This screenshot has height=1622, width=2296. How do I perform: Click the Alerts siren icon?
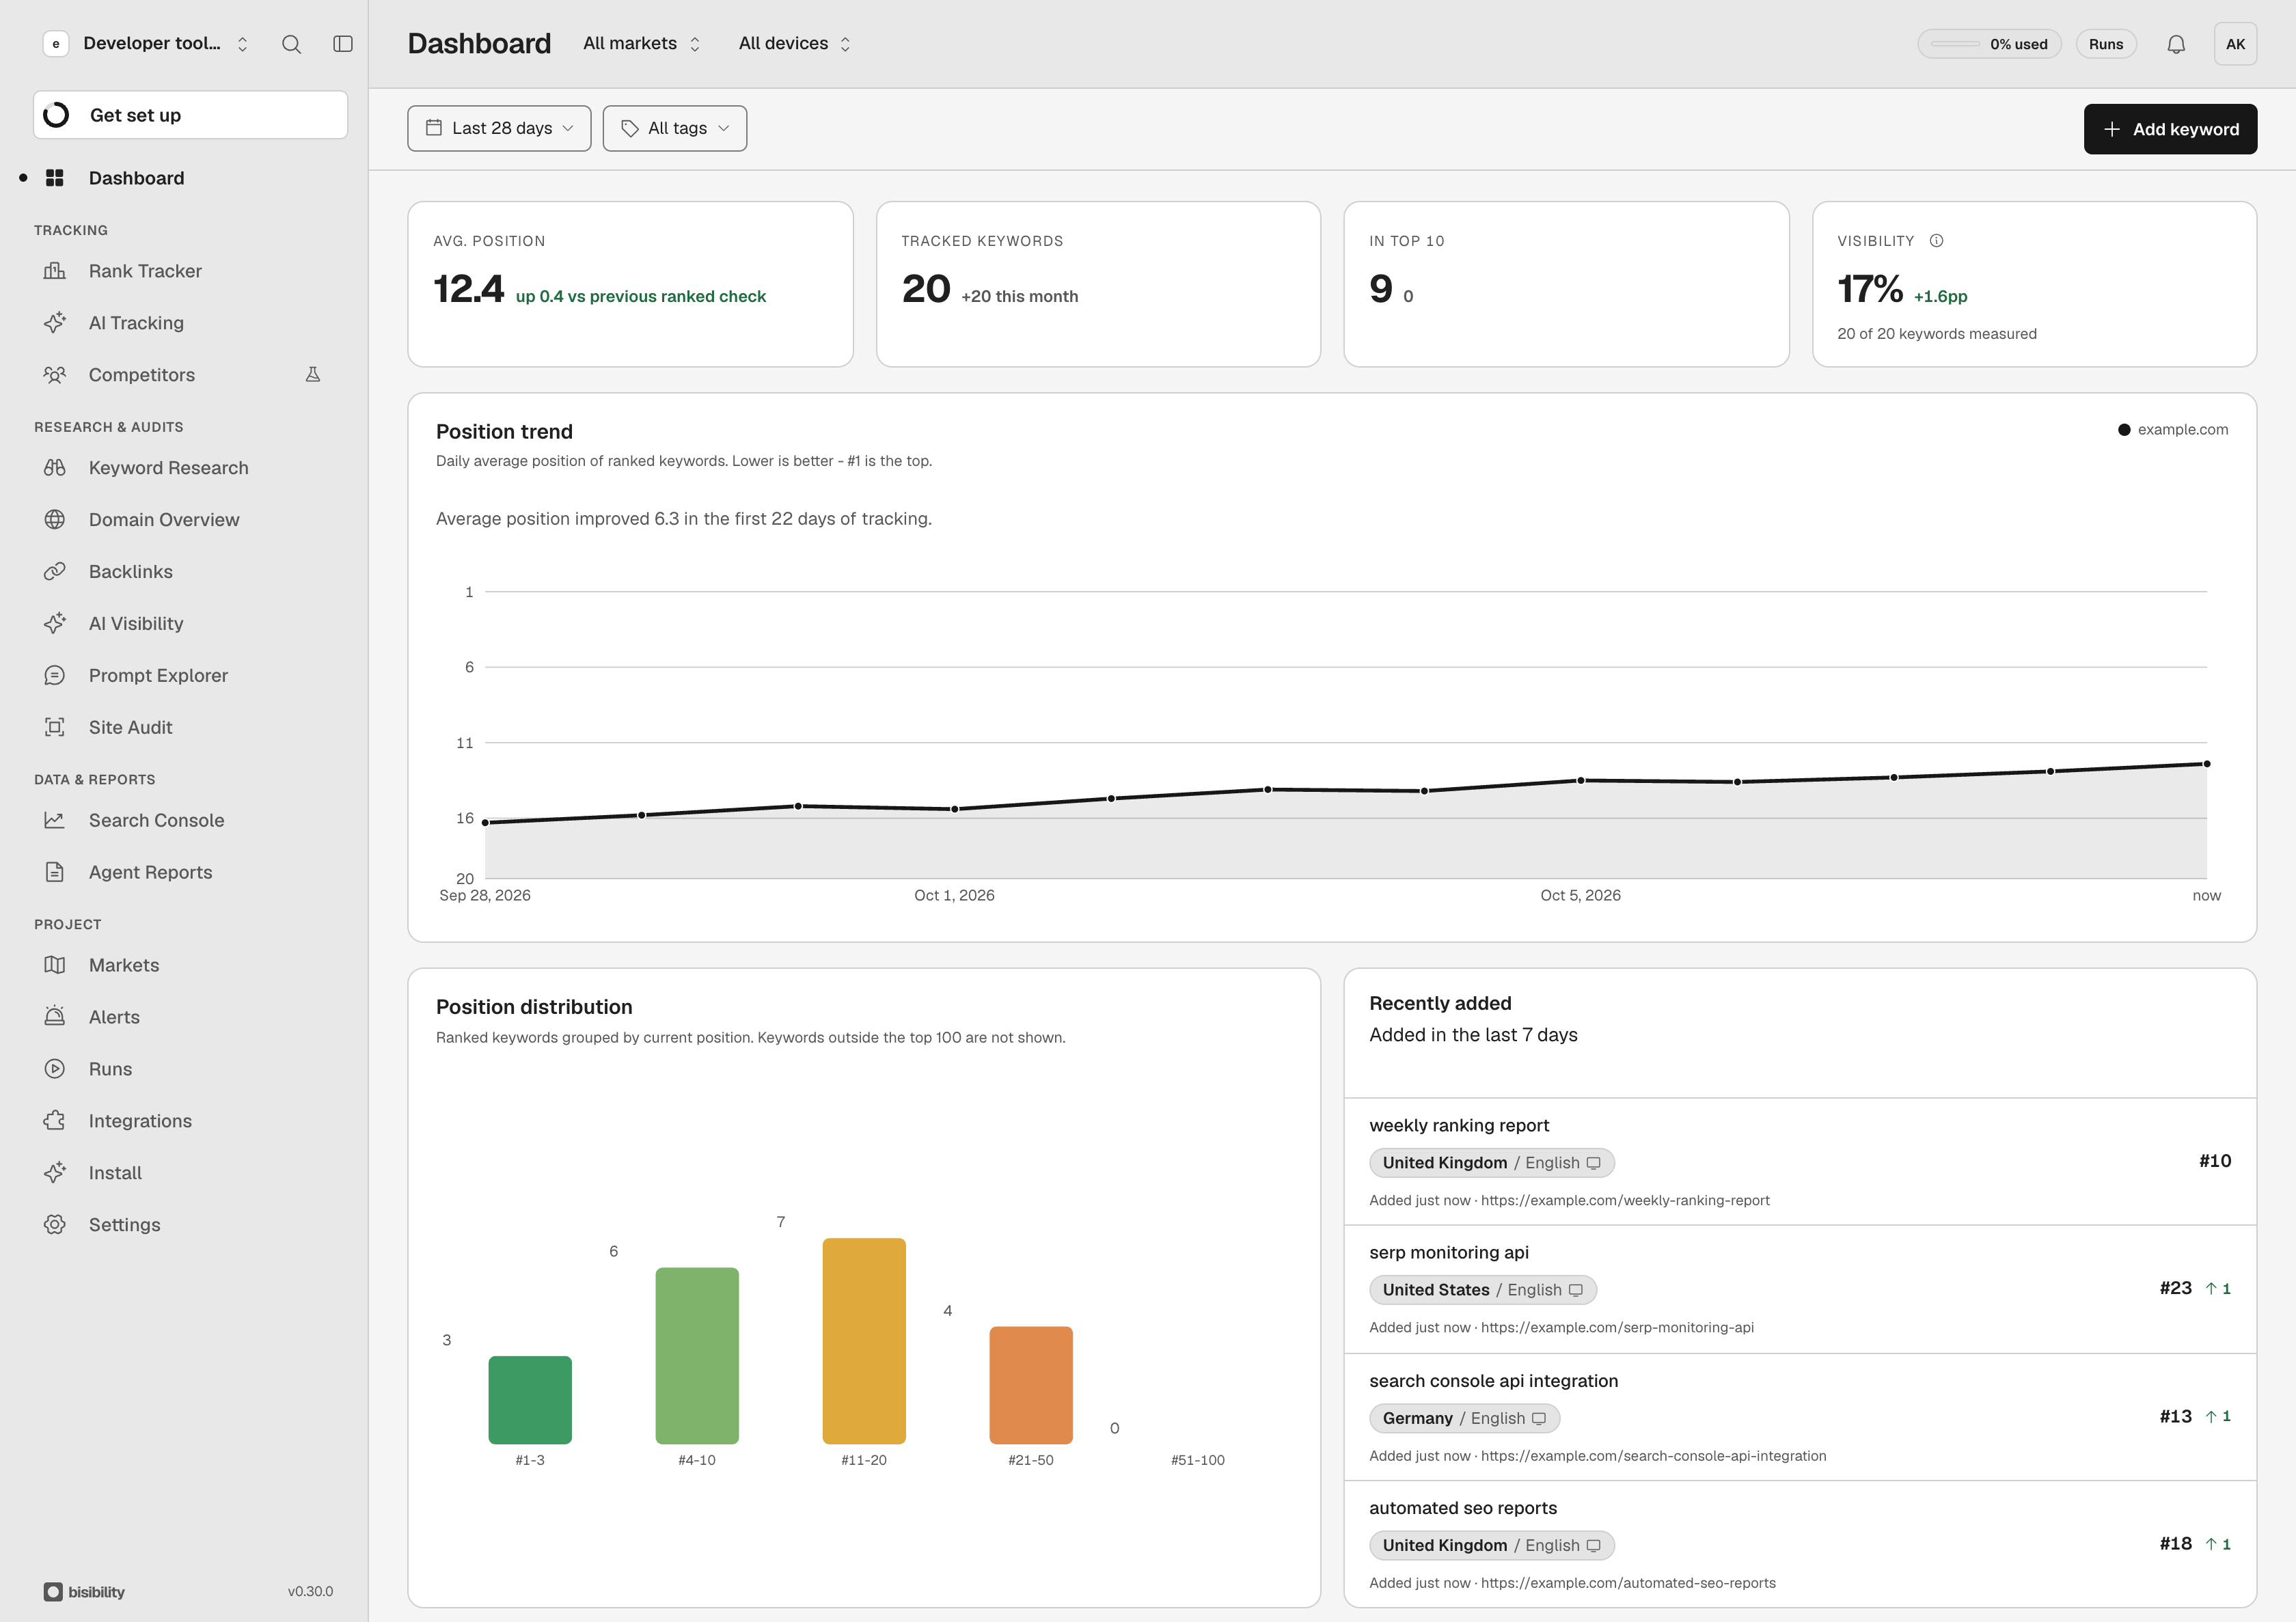pos(55,1017)
